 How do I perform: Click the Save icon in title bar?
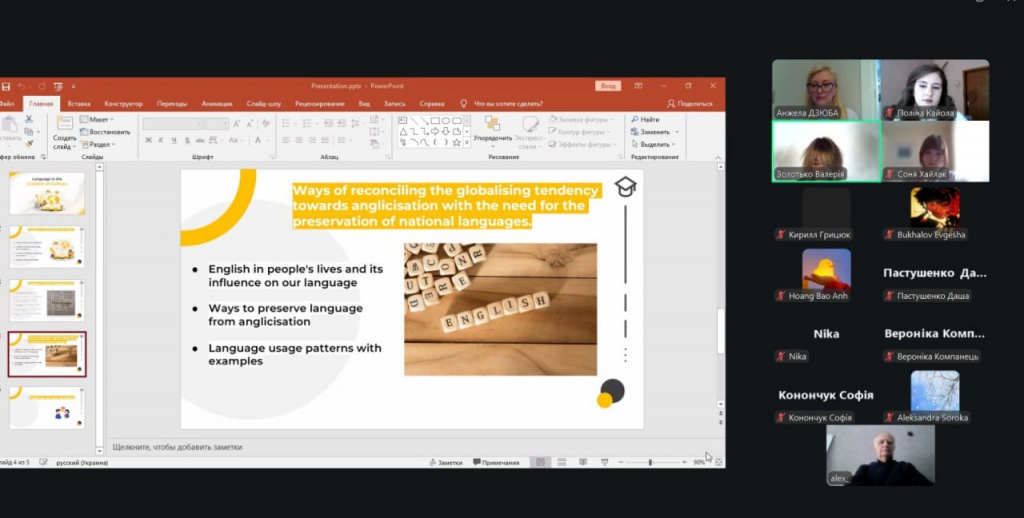click(x=6, y=86)
